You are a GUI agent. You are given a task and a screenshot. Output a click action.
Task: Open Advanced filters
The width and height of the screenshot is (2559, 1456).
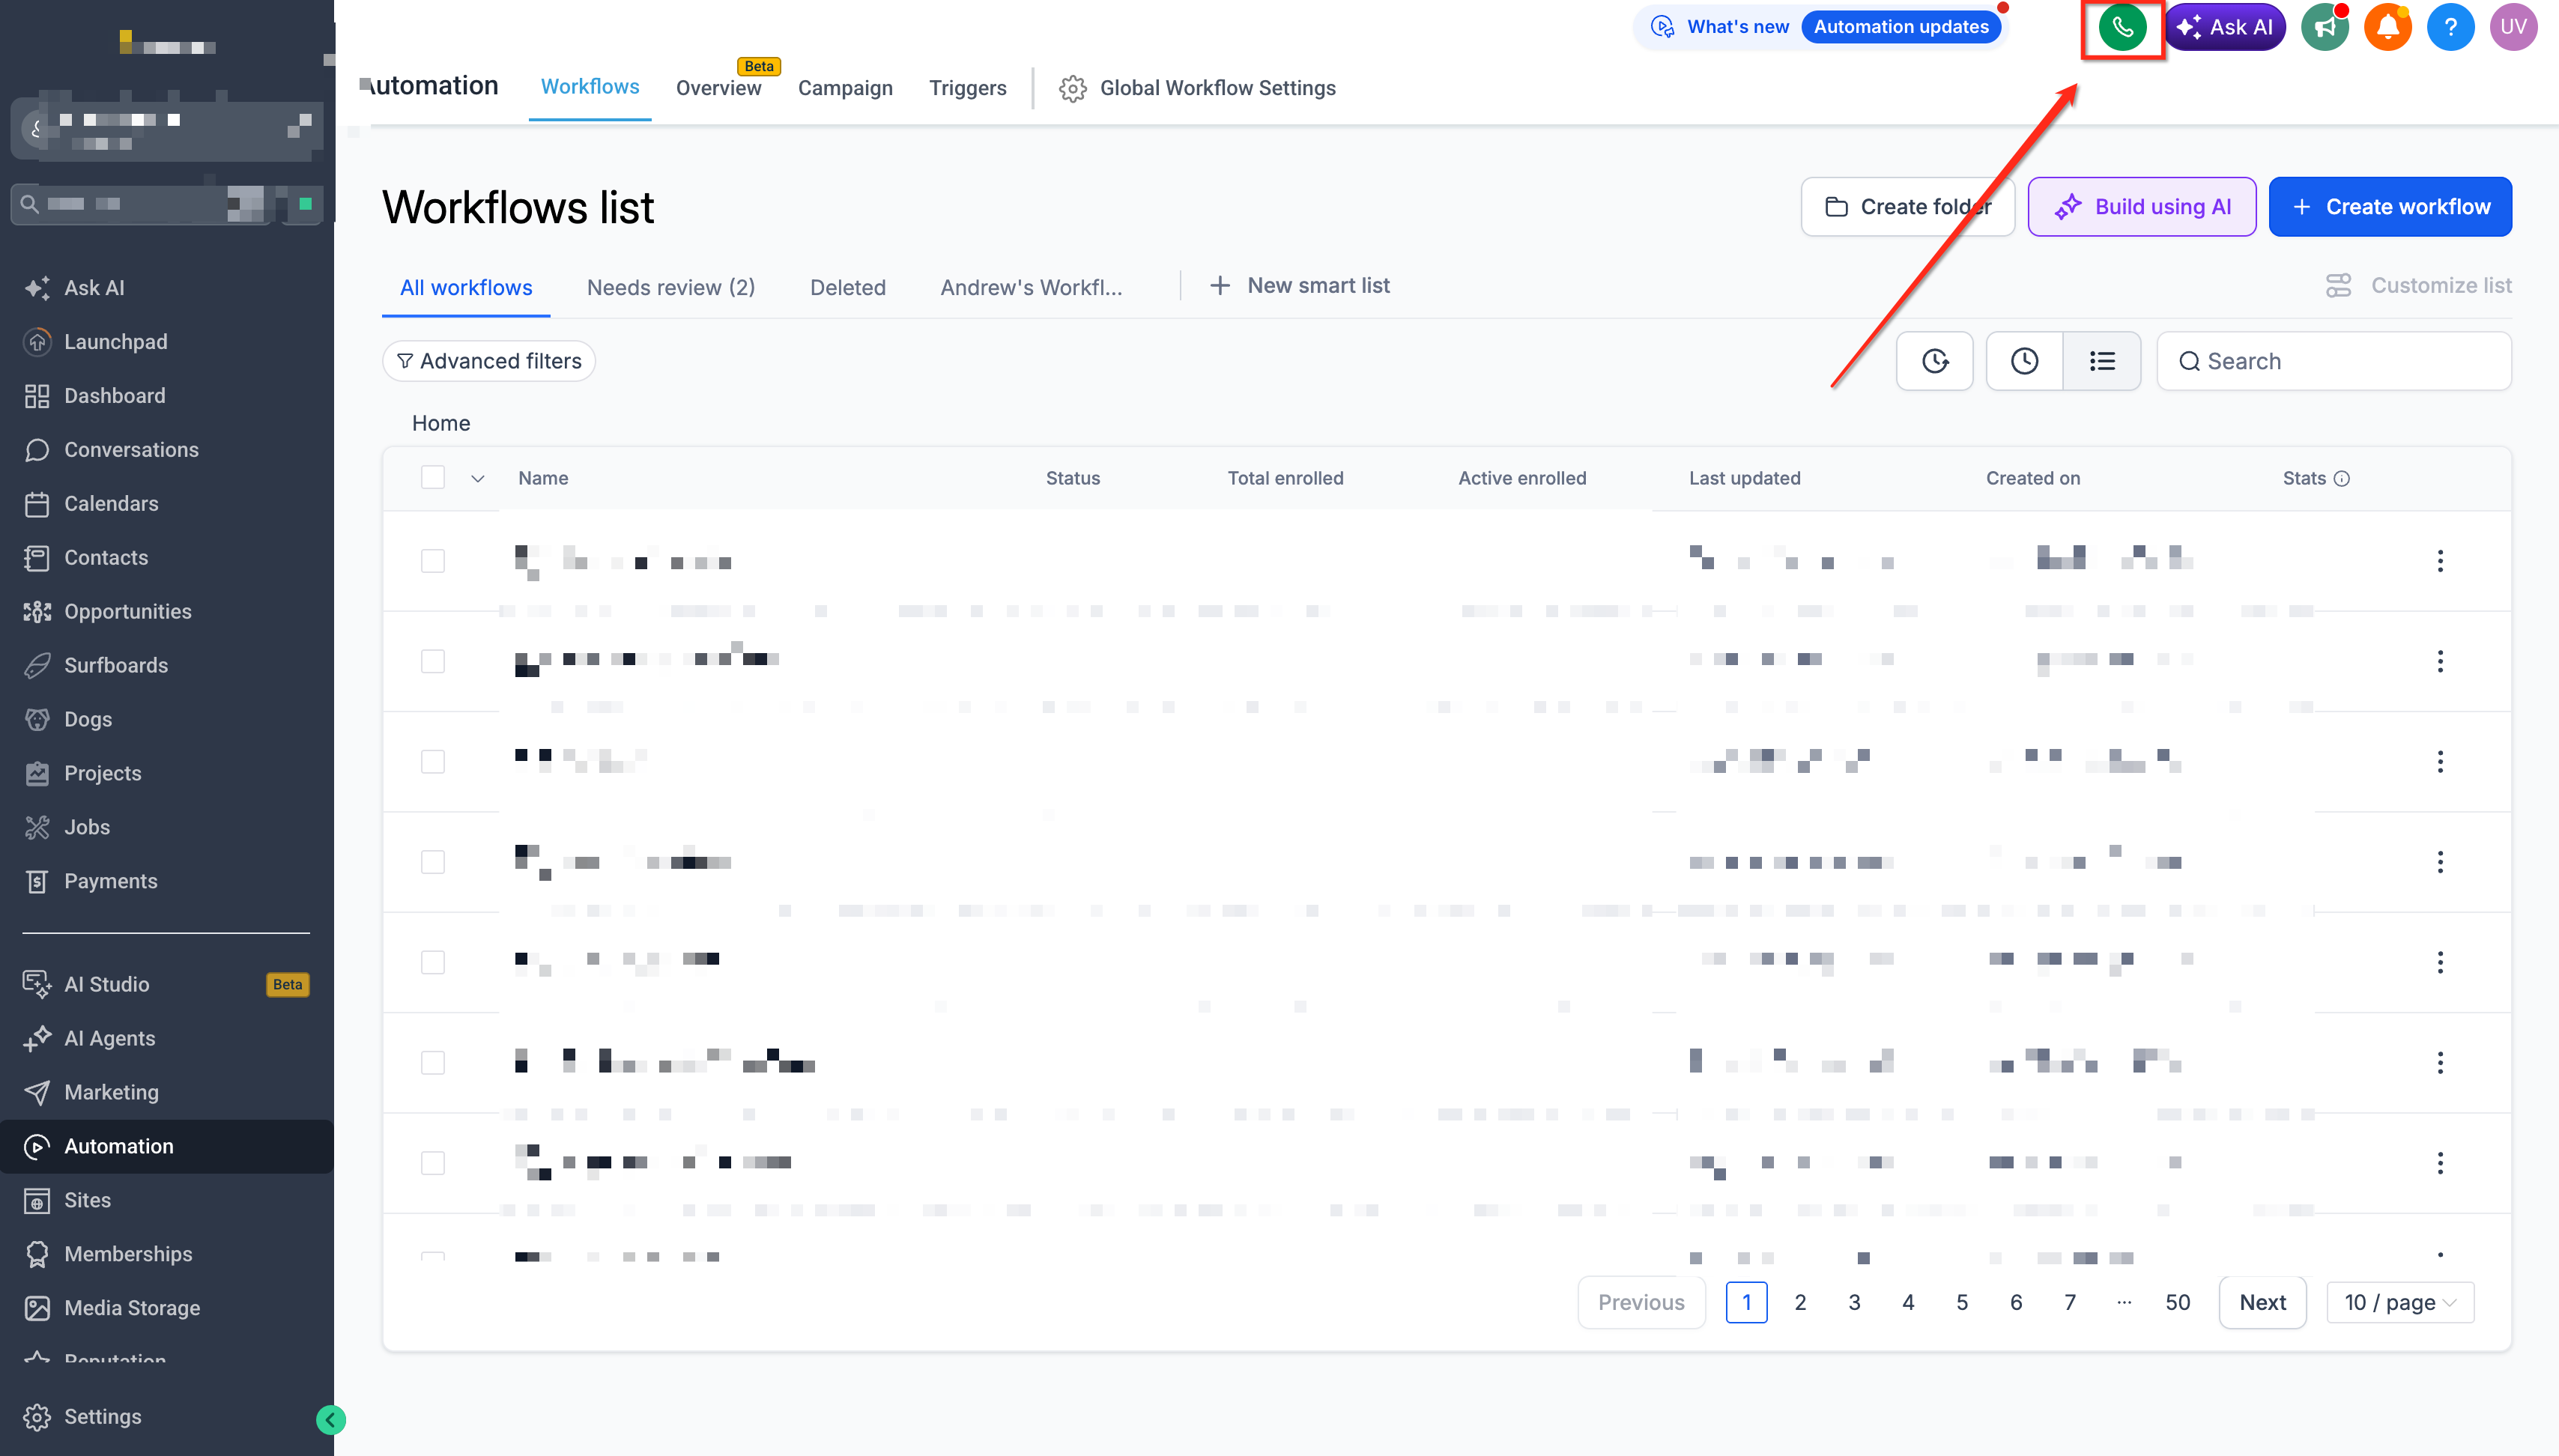click(489, 361)
